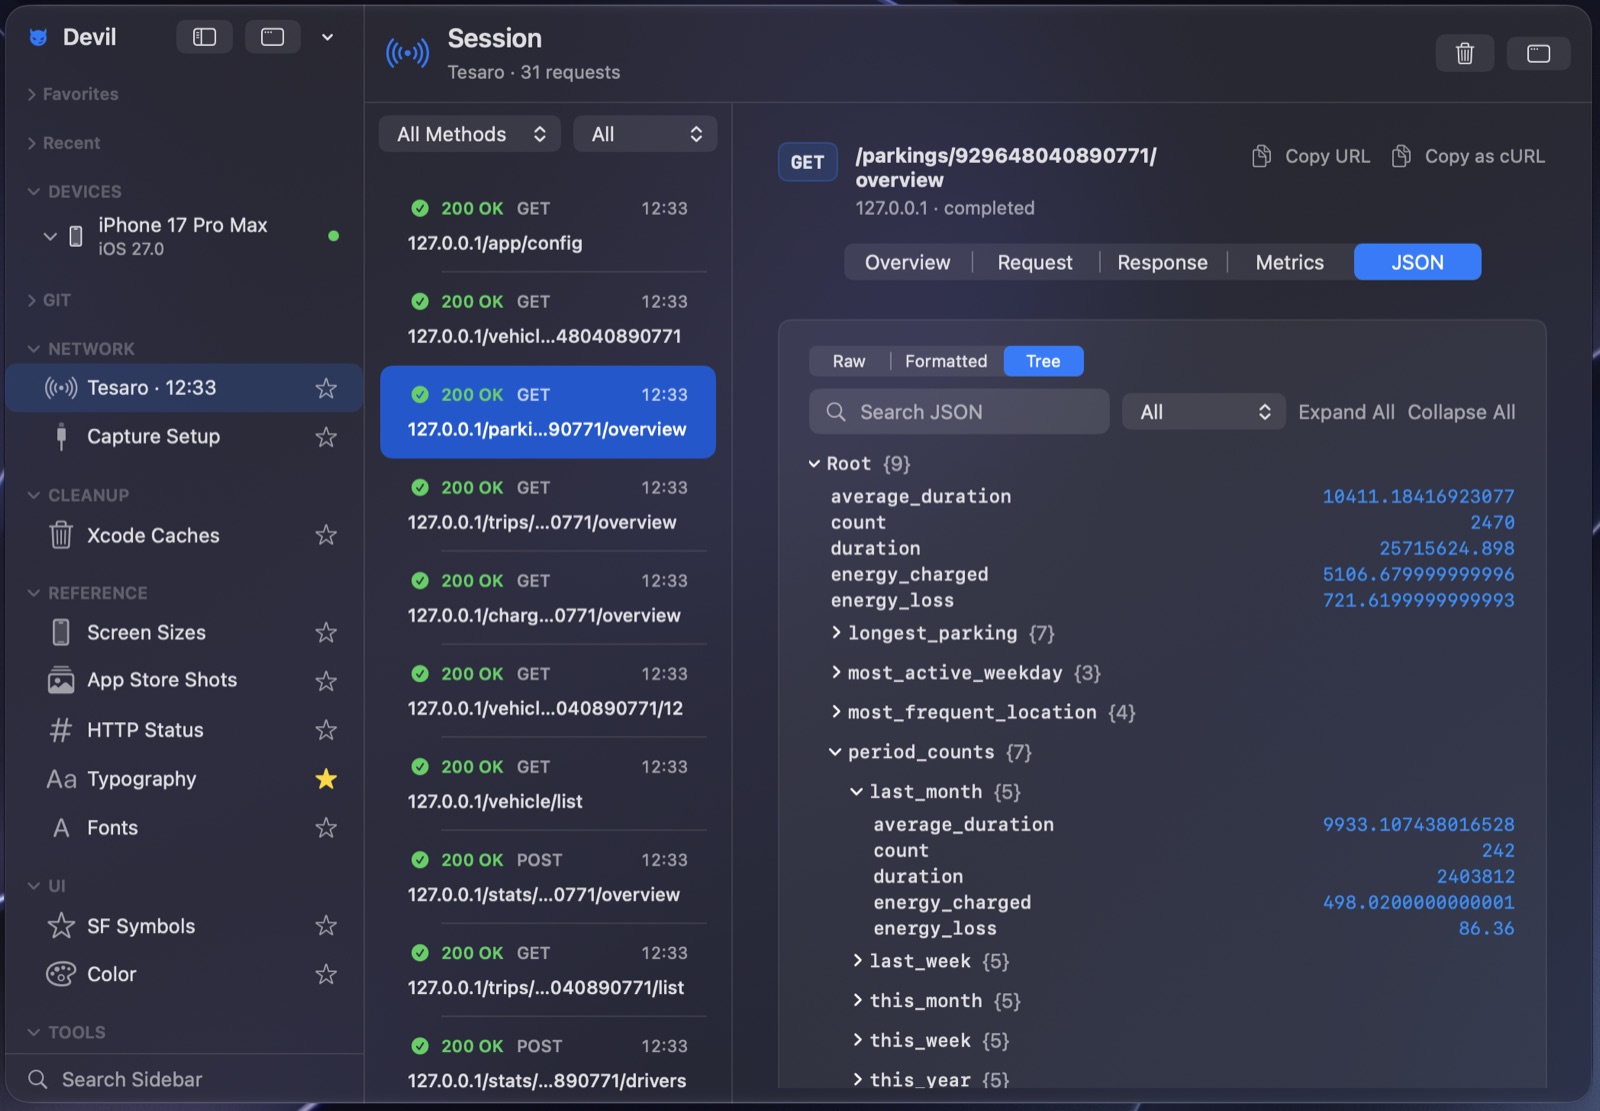
Task: Open Screen Sizes phone icon
Action: point(61,632)
